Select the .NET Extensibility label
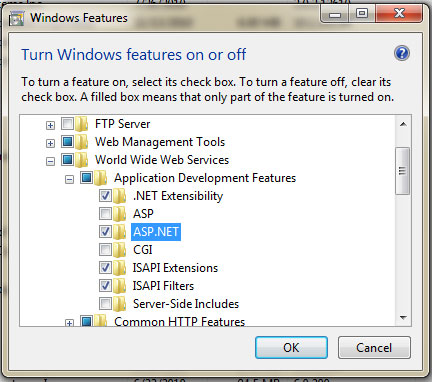 click(178, 196)
